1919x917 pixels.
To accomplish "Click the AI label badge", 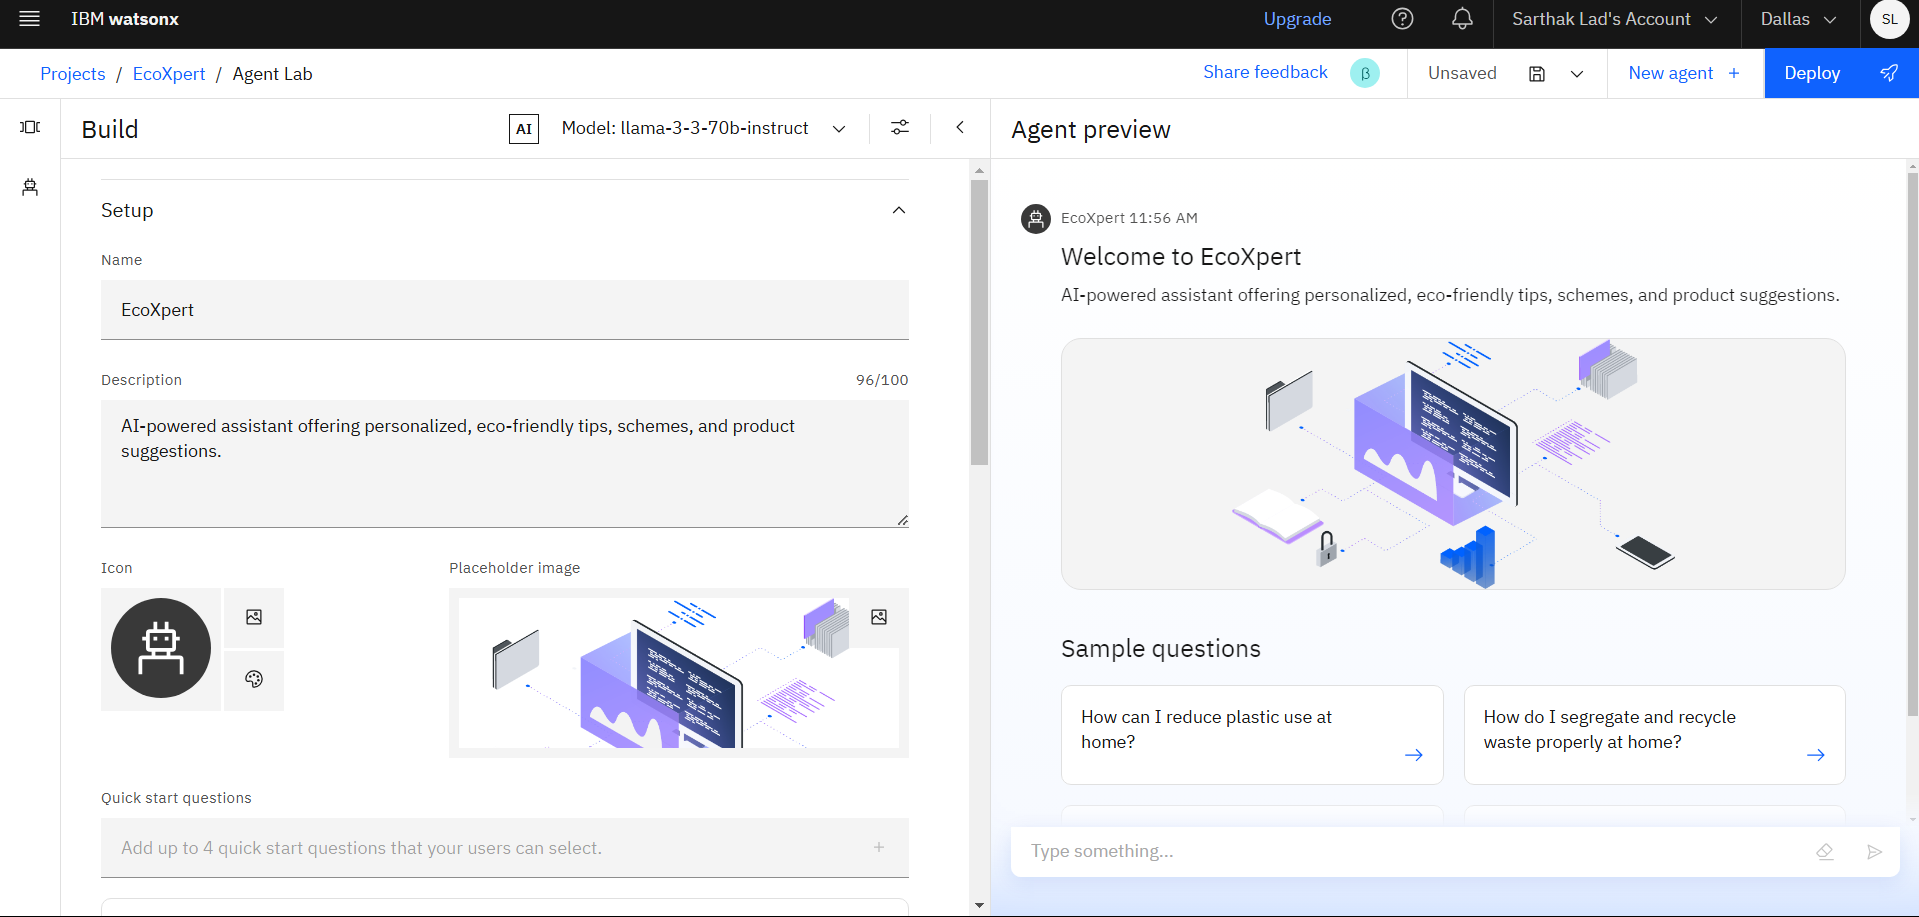I will tap(524, 129).
